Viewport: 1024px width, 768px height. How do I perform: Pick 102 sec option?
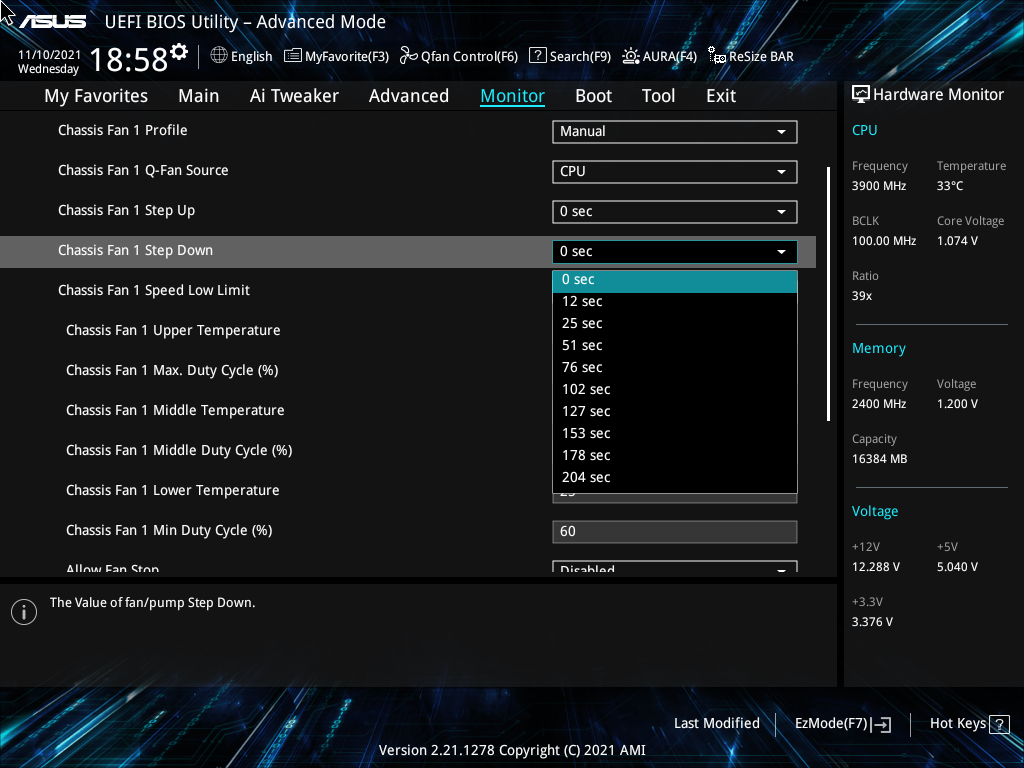point(675,390)
